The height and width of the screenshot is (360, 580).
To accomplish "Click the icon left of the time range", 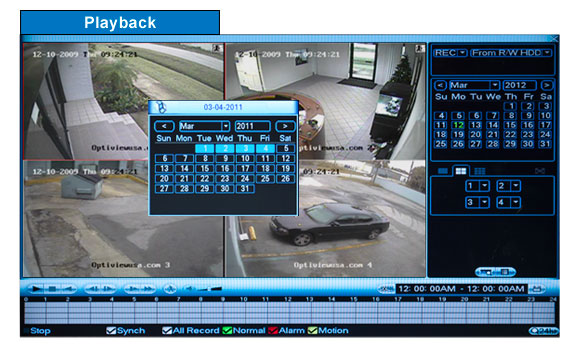I will coord(387,289).
